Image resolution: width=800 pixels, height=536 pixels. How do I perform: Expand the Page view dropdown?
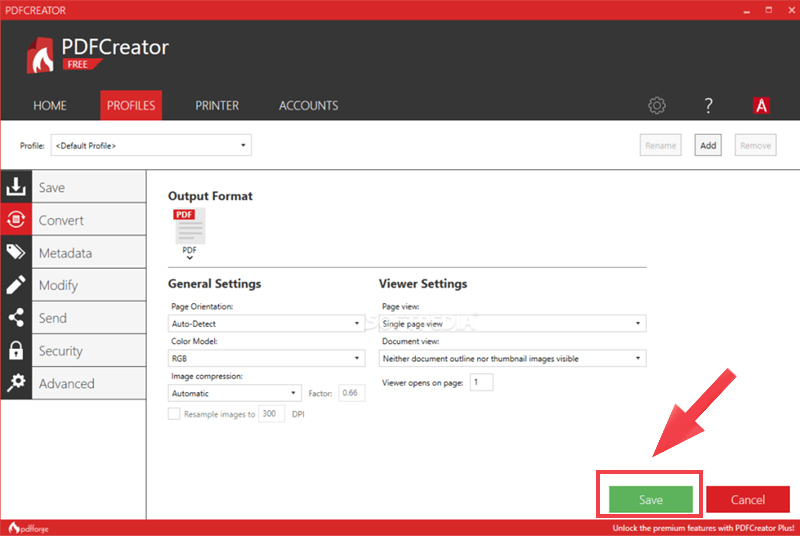click(512, 323)
